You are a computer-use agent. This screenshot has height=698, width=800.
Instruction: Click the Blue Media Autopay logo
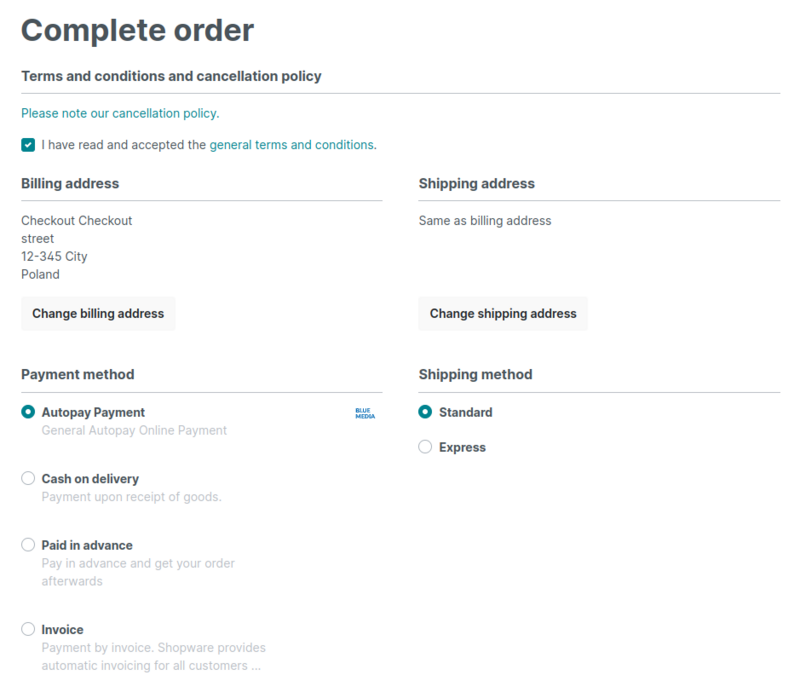[364, 412]
